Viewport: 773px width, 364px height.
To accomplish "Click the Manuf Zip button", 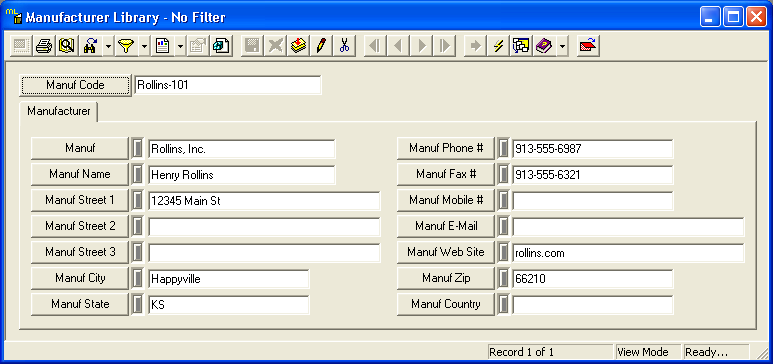I will [x=446, y=278].
